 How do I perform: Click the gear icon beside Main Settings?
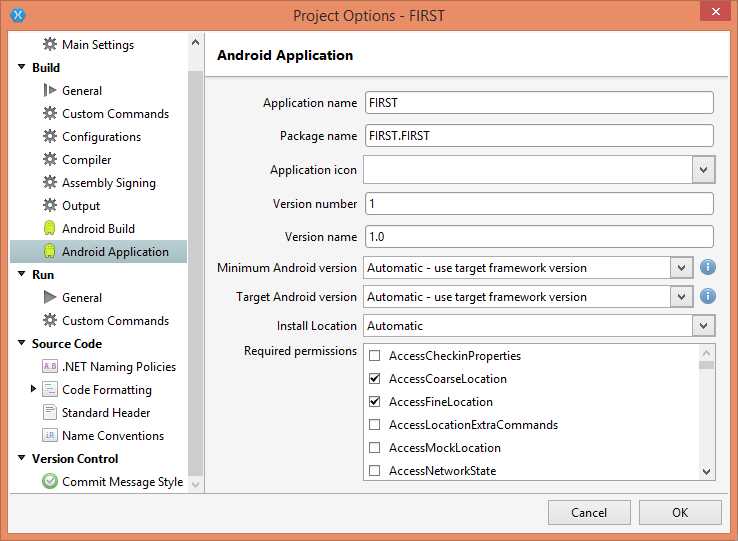50,44
